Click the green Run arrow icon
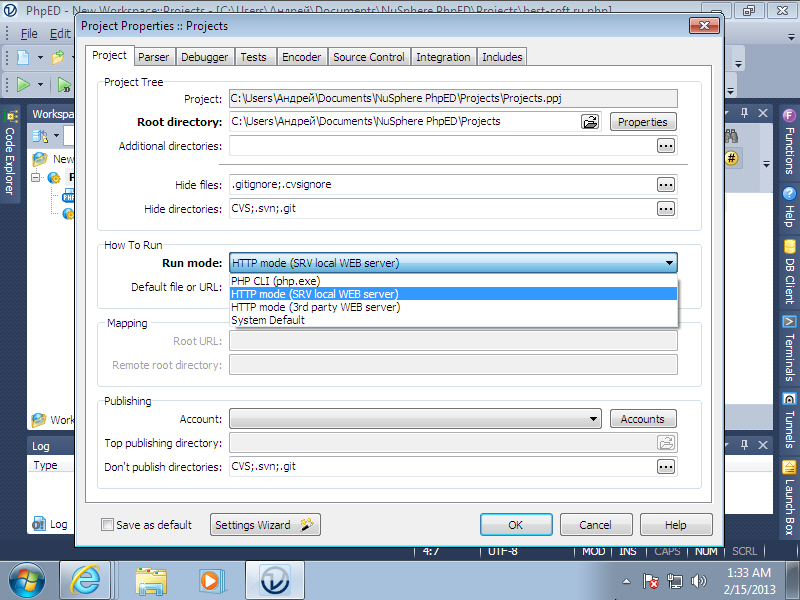The height and width of the screenshot is (600, 800). click(x=23, y=84)
